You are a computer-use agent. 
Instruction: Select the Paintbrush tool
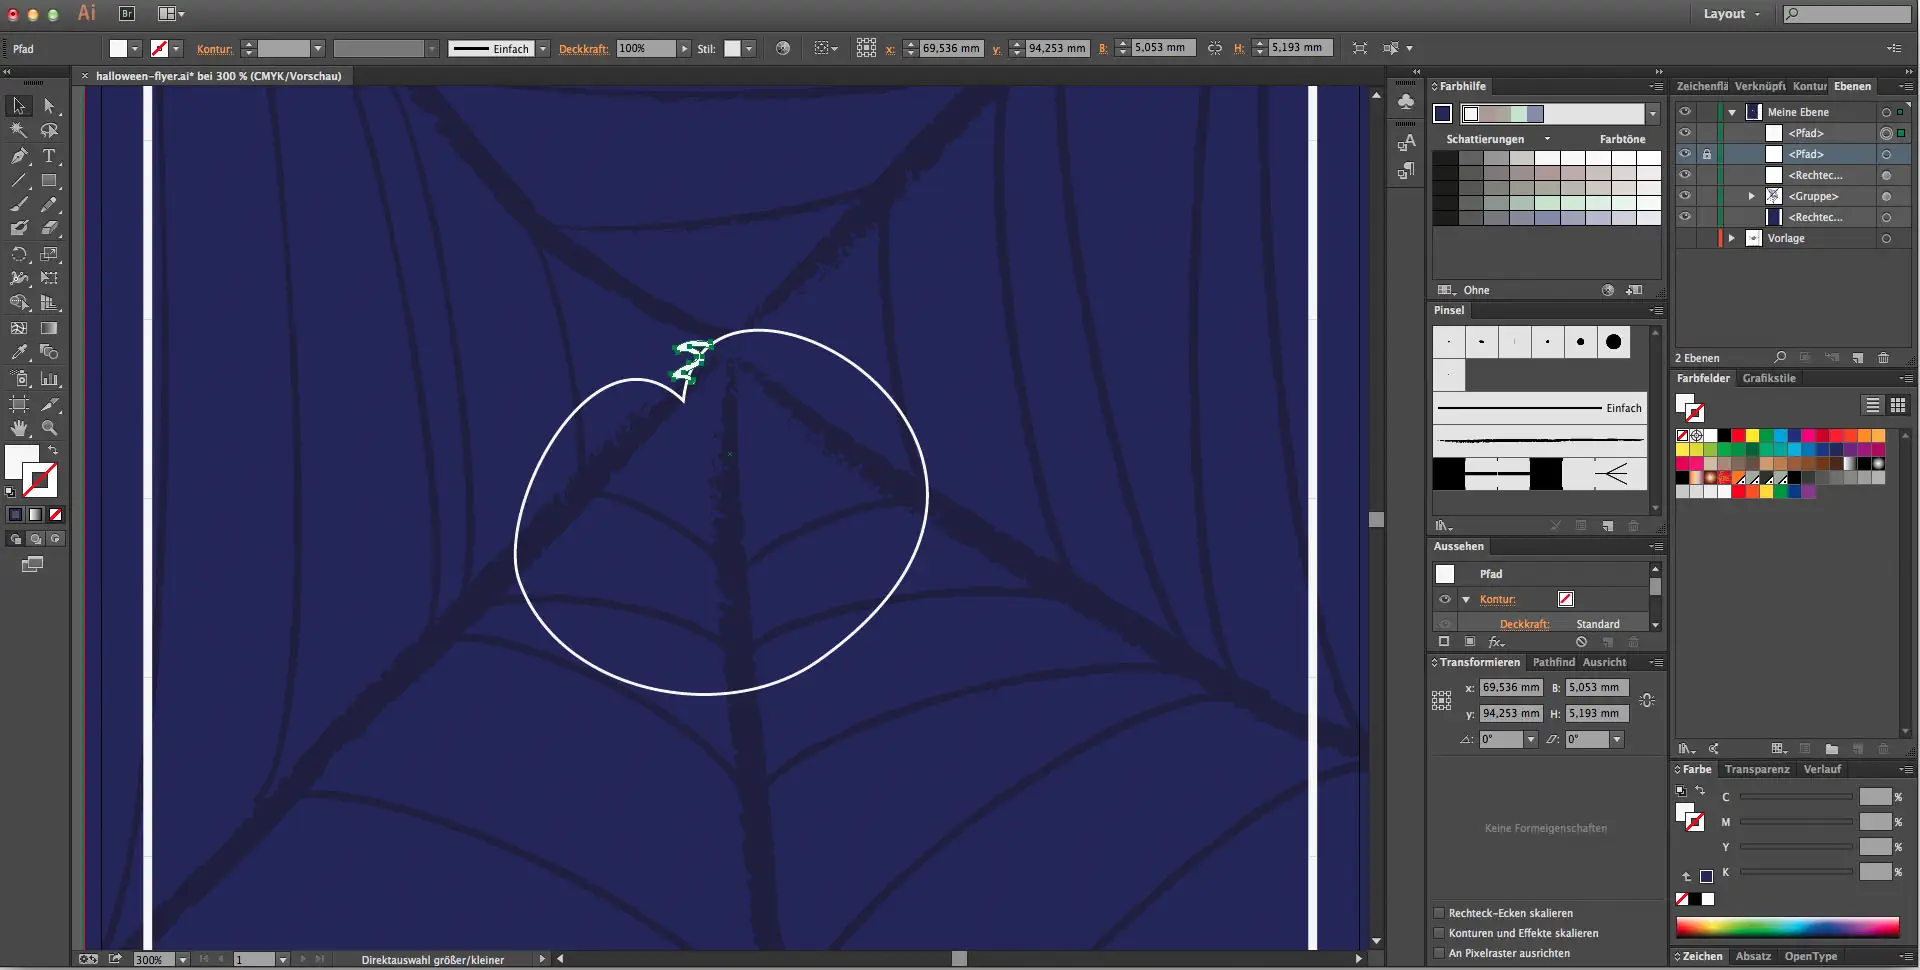(x=19, y=205)
